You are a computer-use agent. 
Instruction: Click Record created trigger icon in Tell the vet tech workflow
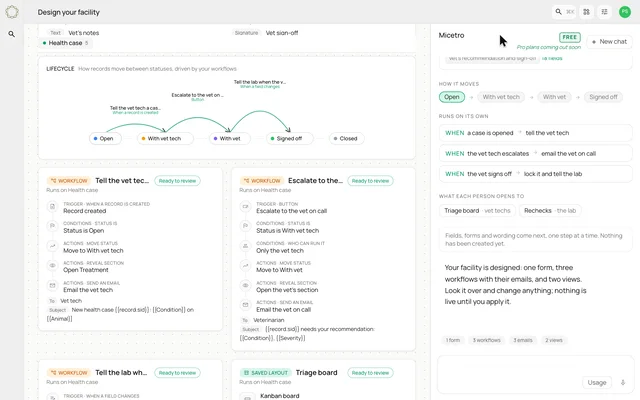pyautogui.click(x=52, y=207)
